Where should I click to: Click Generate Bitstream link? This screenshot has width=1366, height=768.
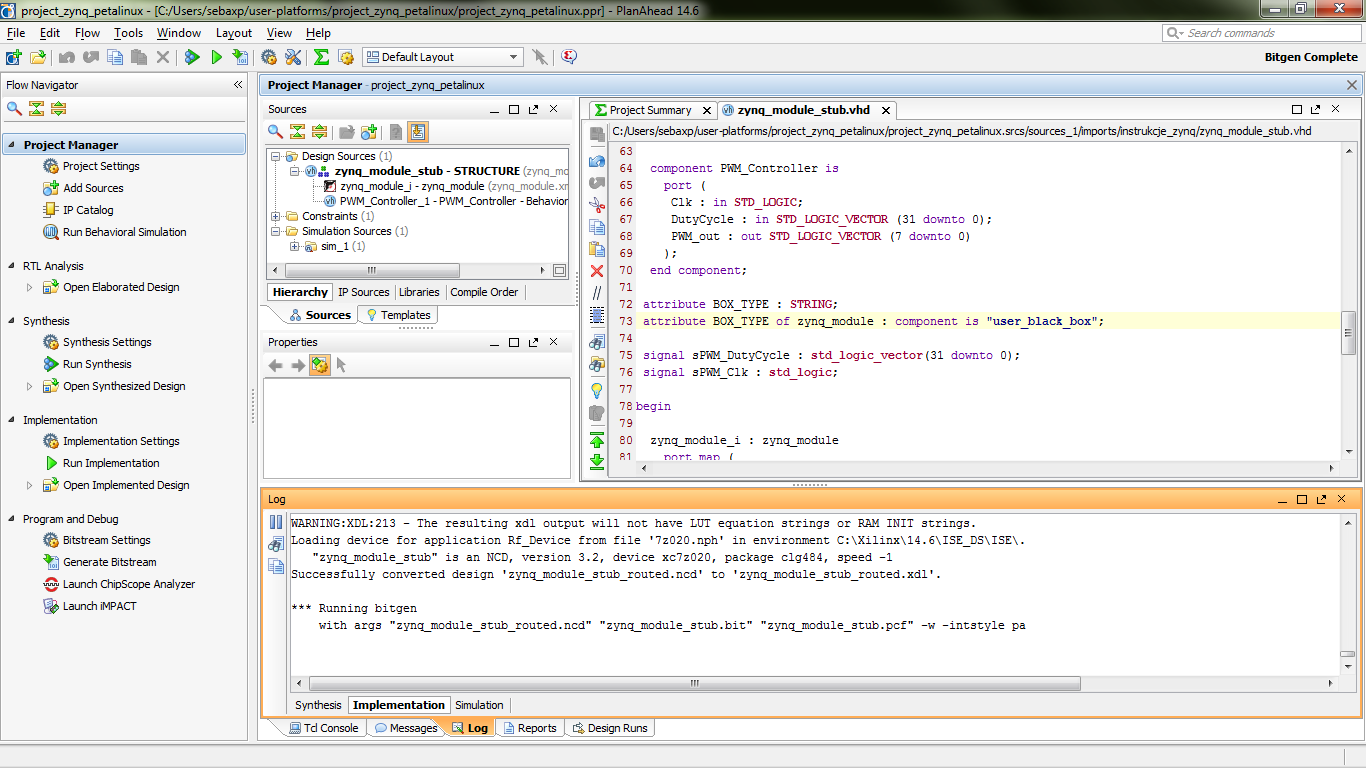point(109,562)
